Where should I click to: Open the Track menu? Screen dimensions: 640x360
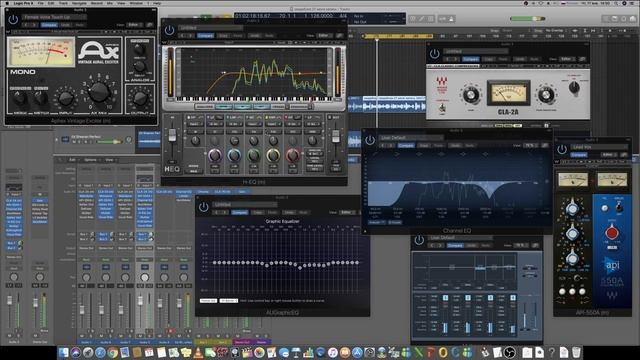coord(63,3)
